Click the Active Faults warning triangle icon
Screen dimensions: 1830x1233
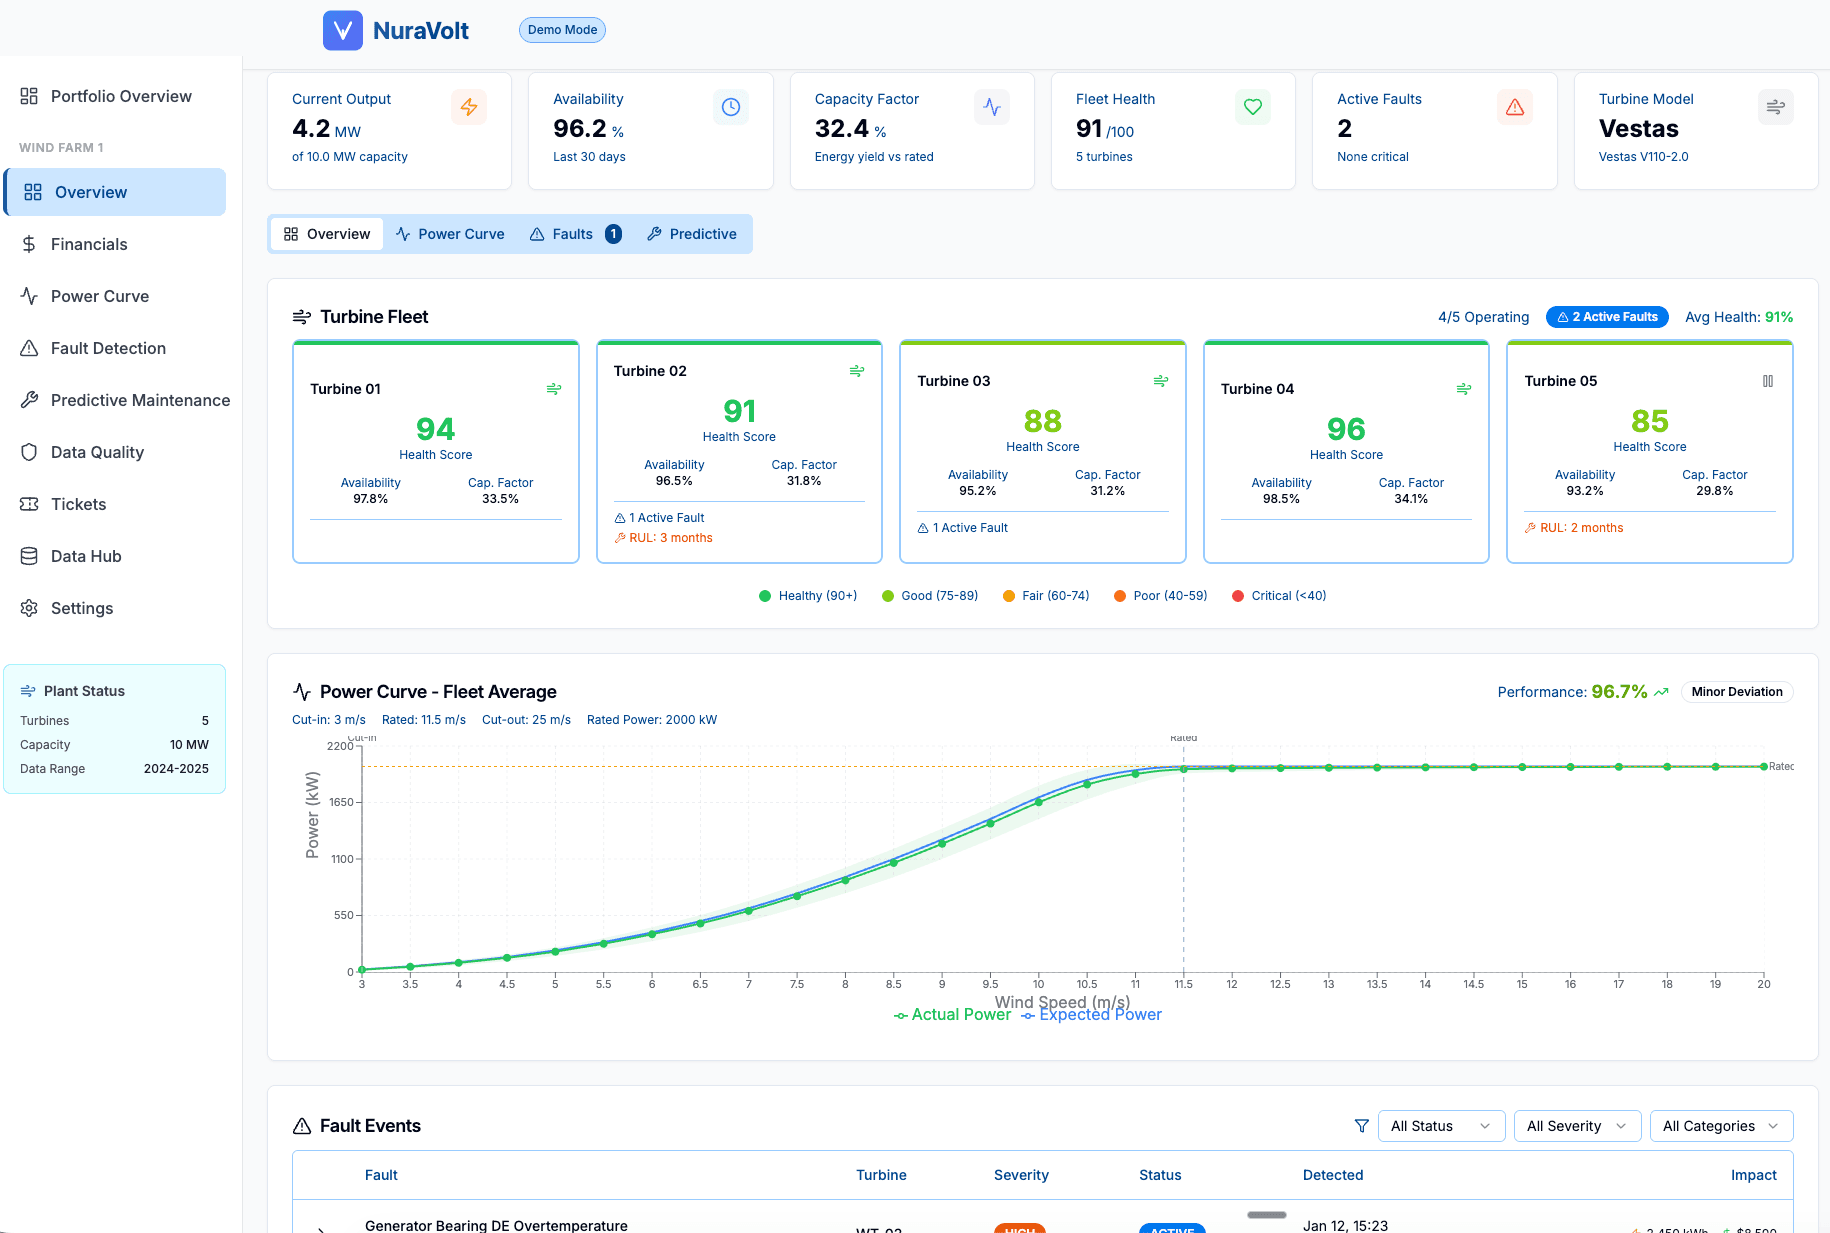1515,107
